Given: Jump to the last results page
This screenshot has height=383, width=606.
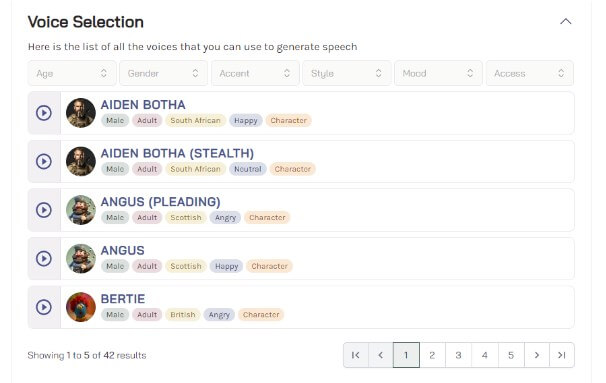Looking at the screenshot, I should (562, 355).
